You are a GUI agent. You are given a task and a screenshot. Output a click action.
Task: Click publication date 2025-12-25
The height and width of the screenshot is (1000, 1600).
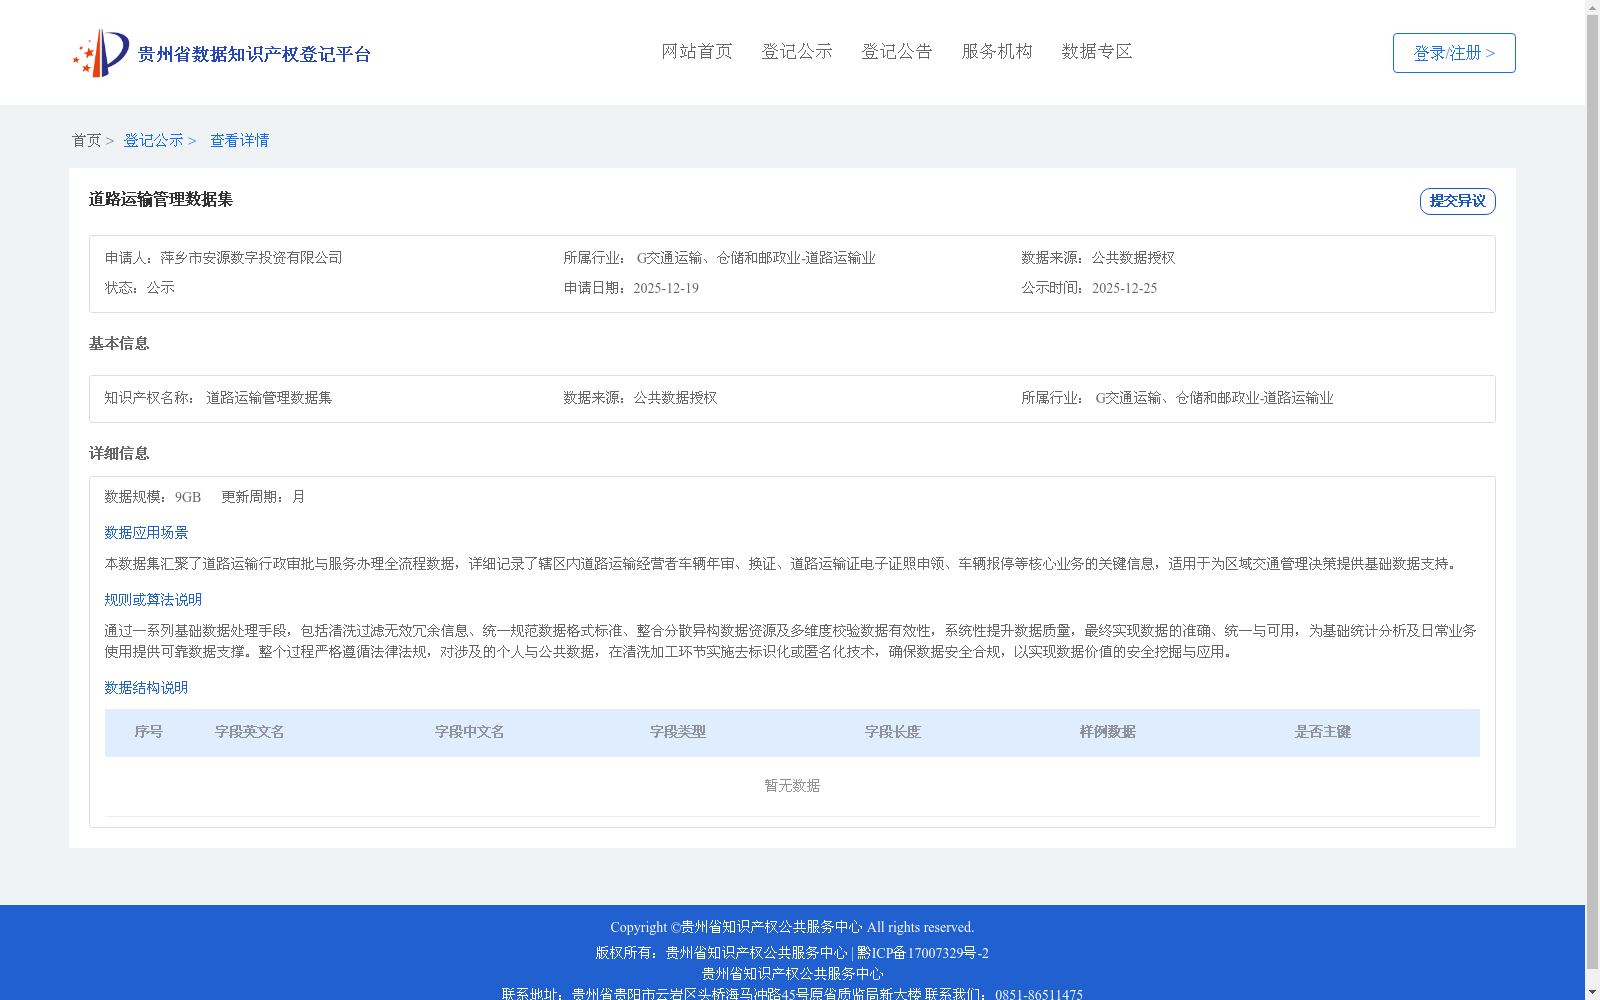point(1124,288)
